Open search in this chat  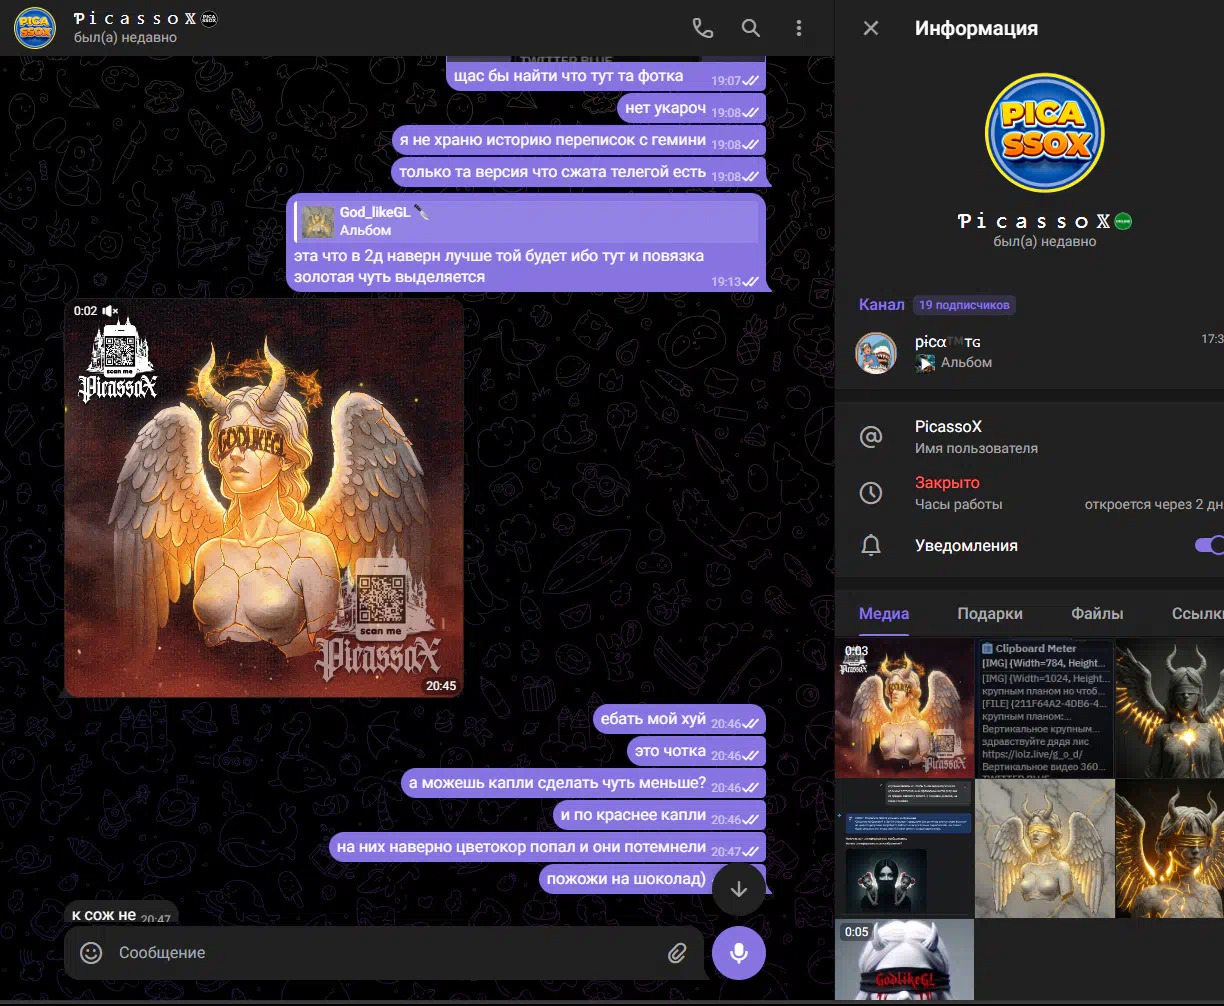751,28
